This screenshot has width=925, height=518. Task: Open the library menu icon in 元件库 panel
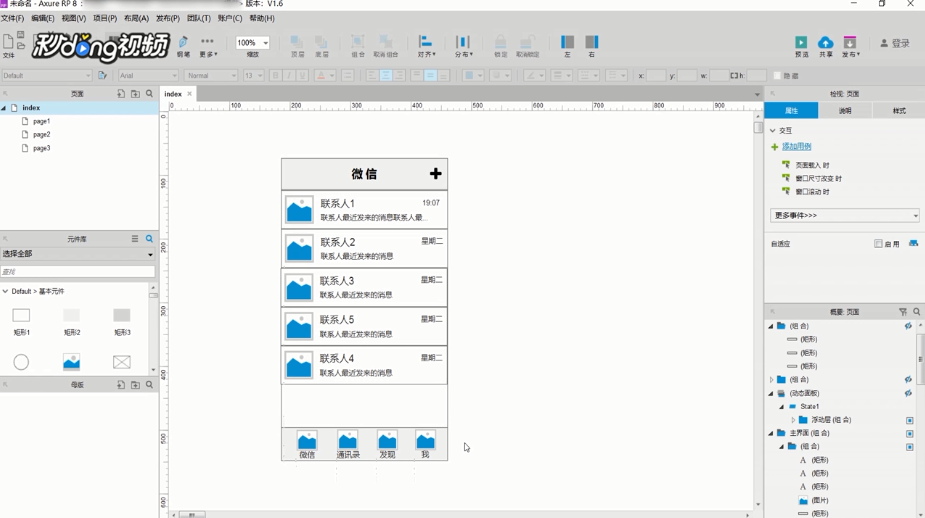[x=135, y=238]
